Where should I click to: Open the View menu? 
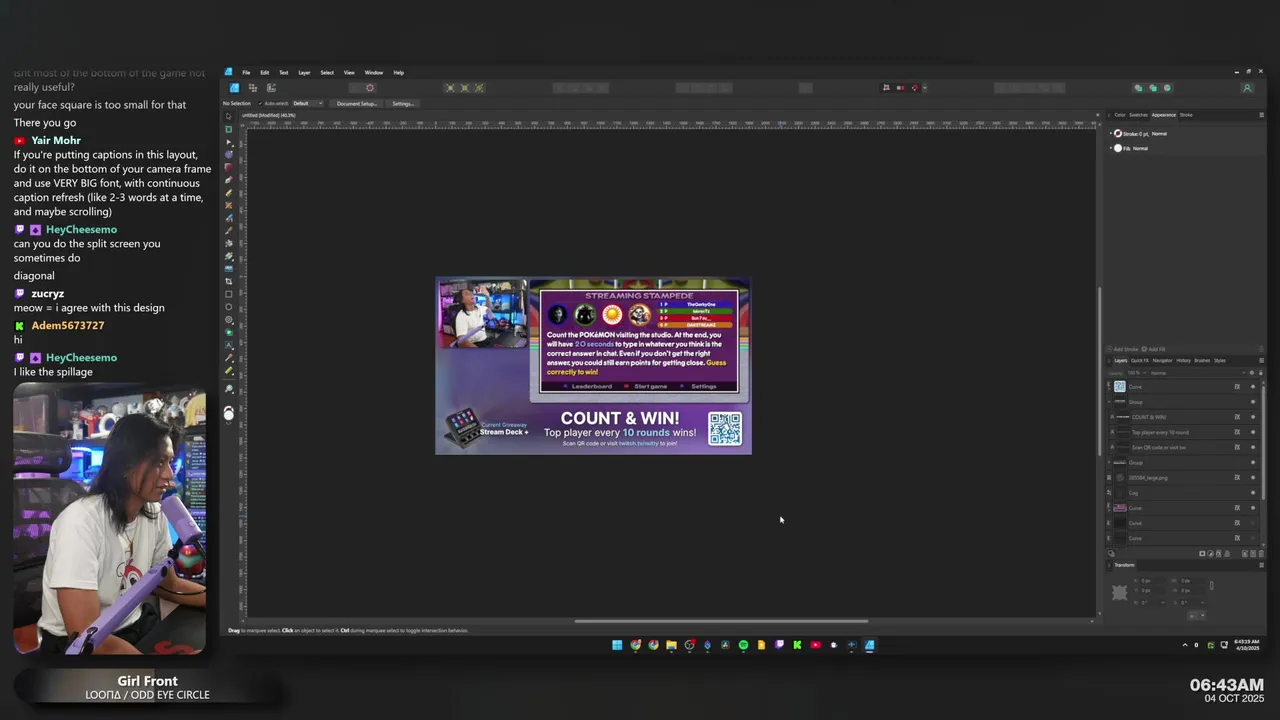(x=349, y=72)
